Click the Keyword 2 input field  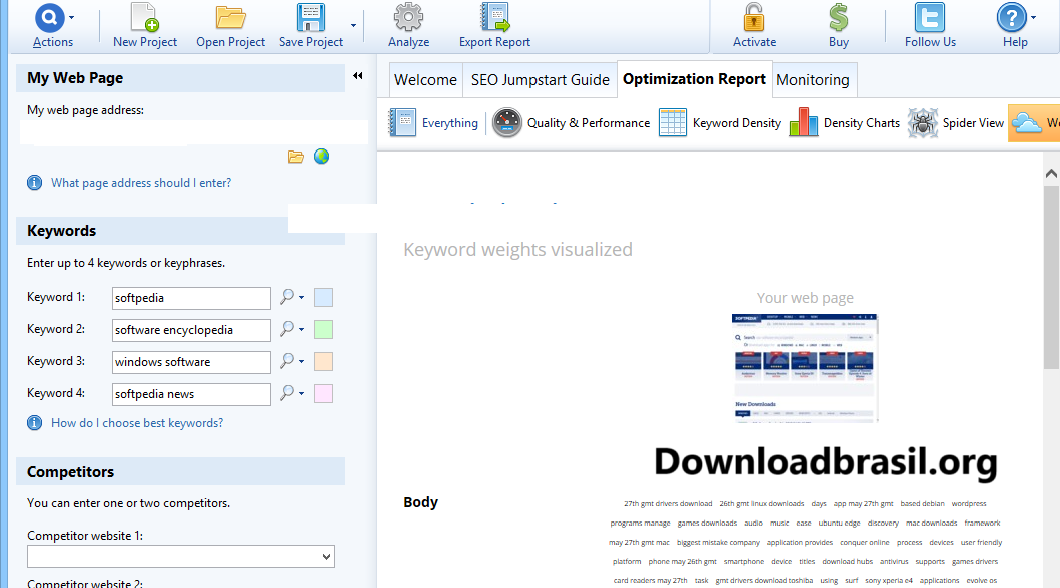[191, 330]
